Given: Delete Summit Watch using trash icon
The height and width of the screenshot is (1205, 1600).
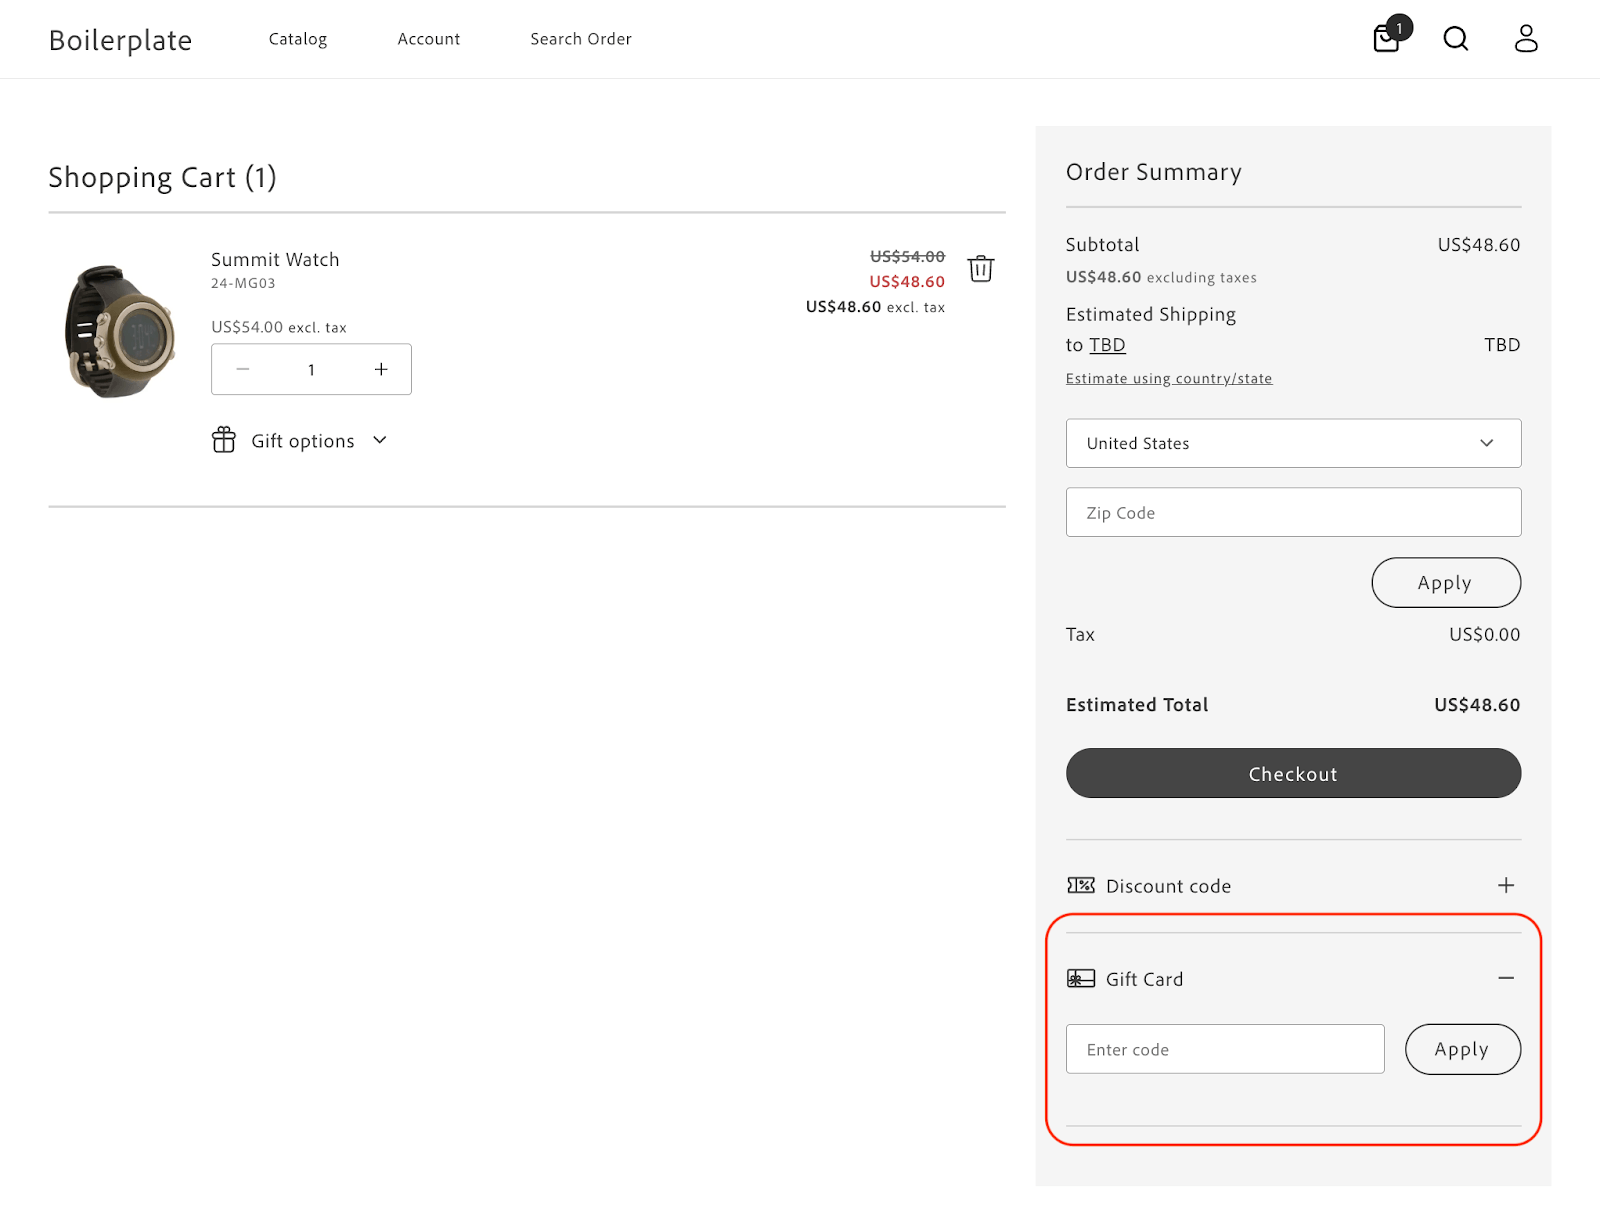Looking at the screenshot, I should pyautogui.click(x=980, y=269).
